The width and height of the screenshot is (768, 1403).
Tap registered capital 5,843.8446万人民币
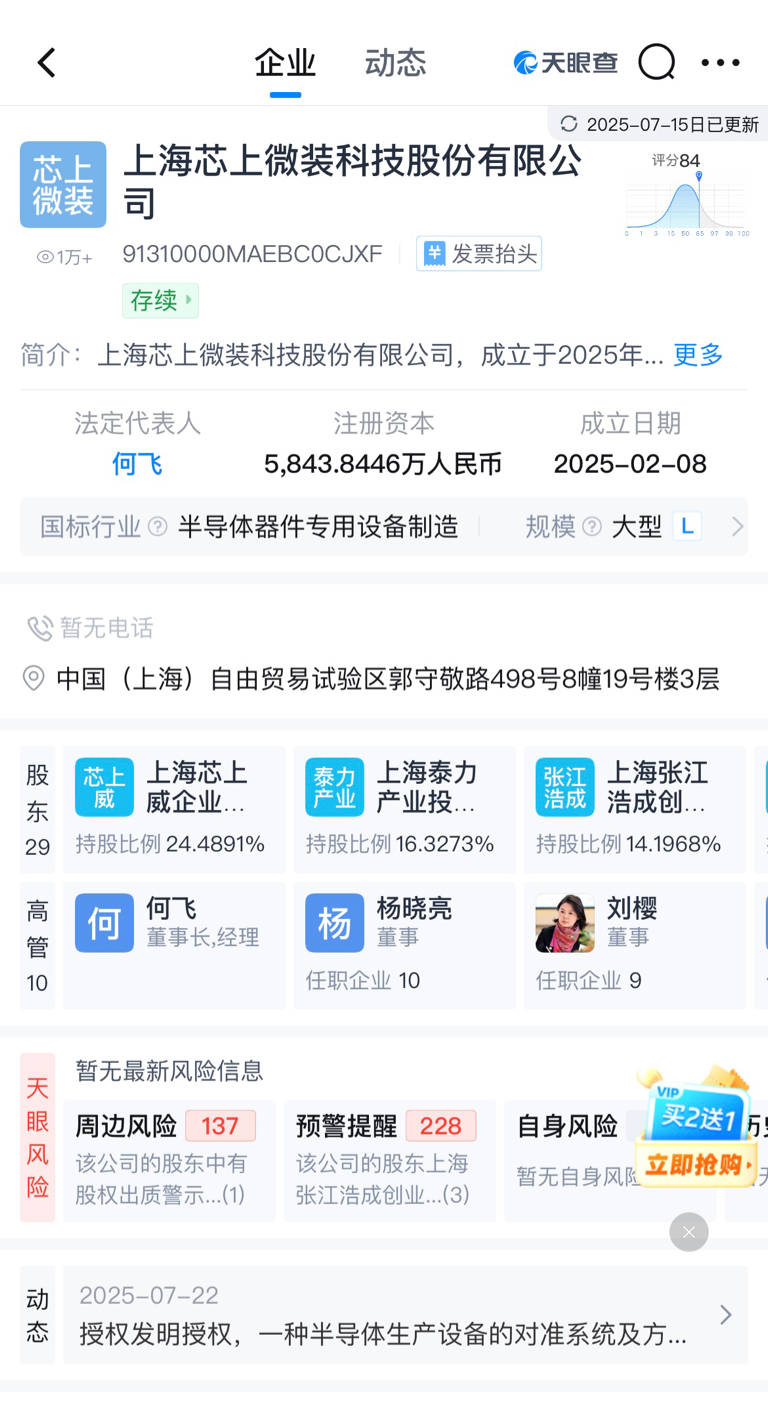(x=383, y=464)
